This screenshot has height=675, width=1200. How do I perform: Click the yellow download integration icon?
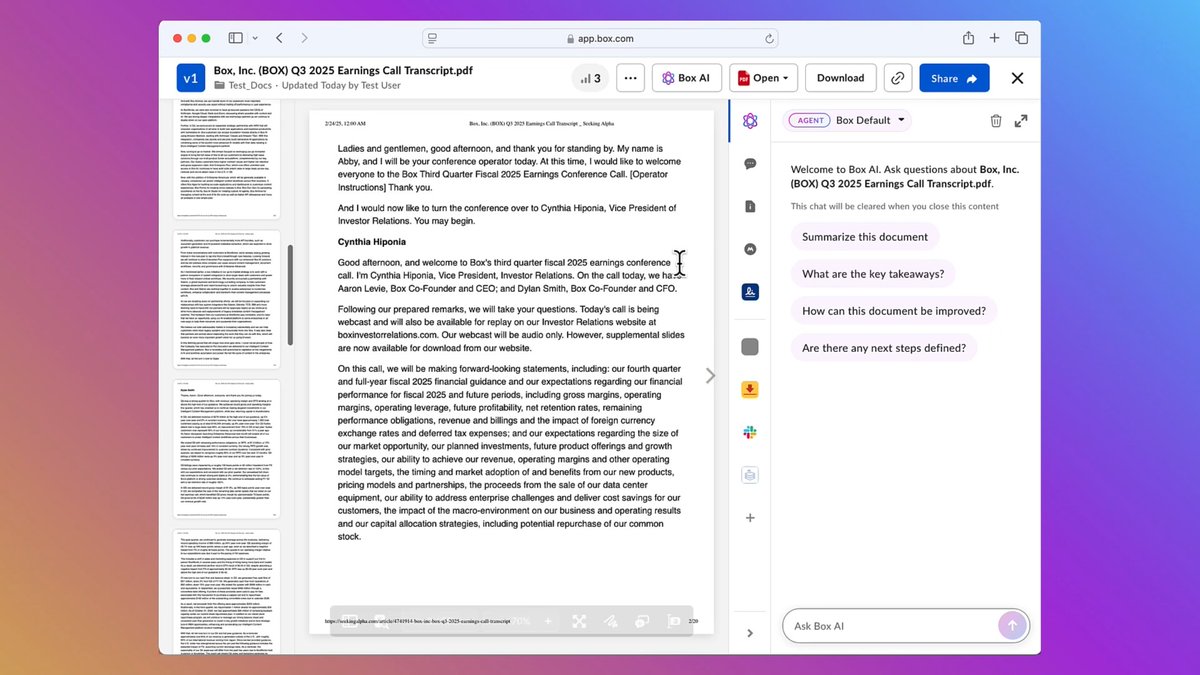750,389
